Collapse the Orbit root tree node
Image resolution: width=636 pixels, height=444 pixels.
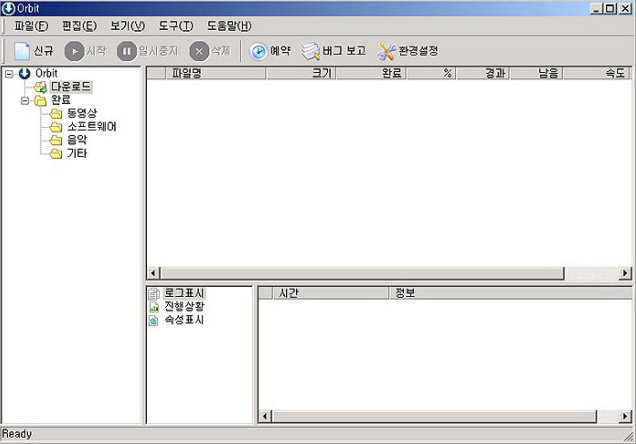point(9,74)
